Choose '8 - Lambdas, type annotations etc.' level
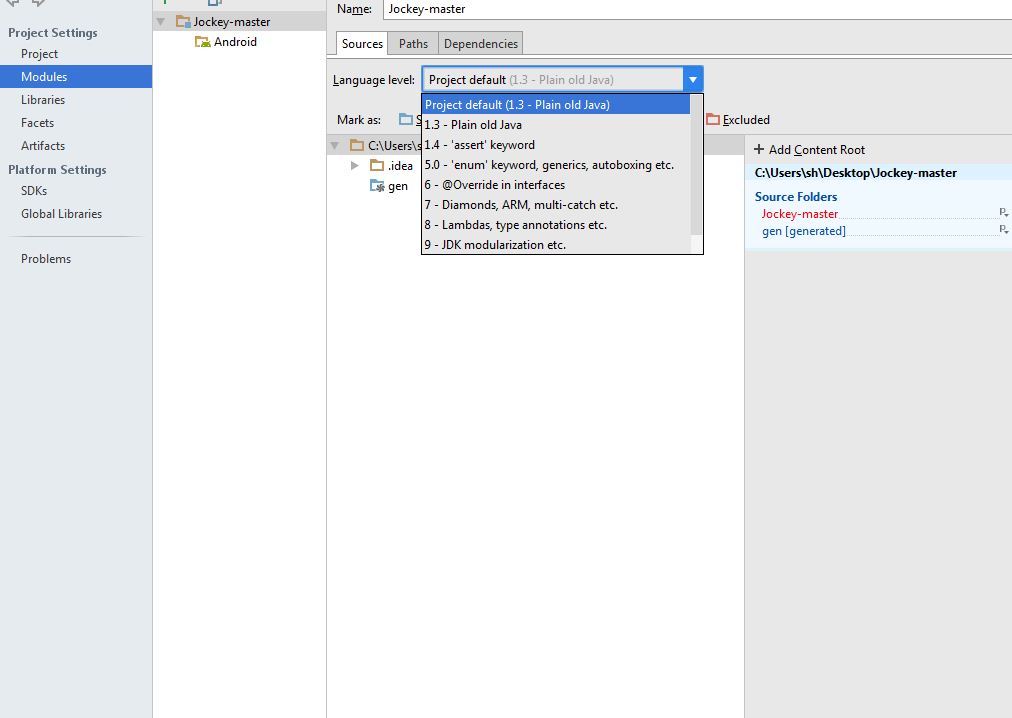Screen dimensions: 1012x718 pos(515,225)
